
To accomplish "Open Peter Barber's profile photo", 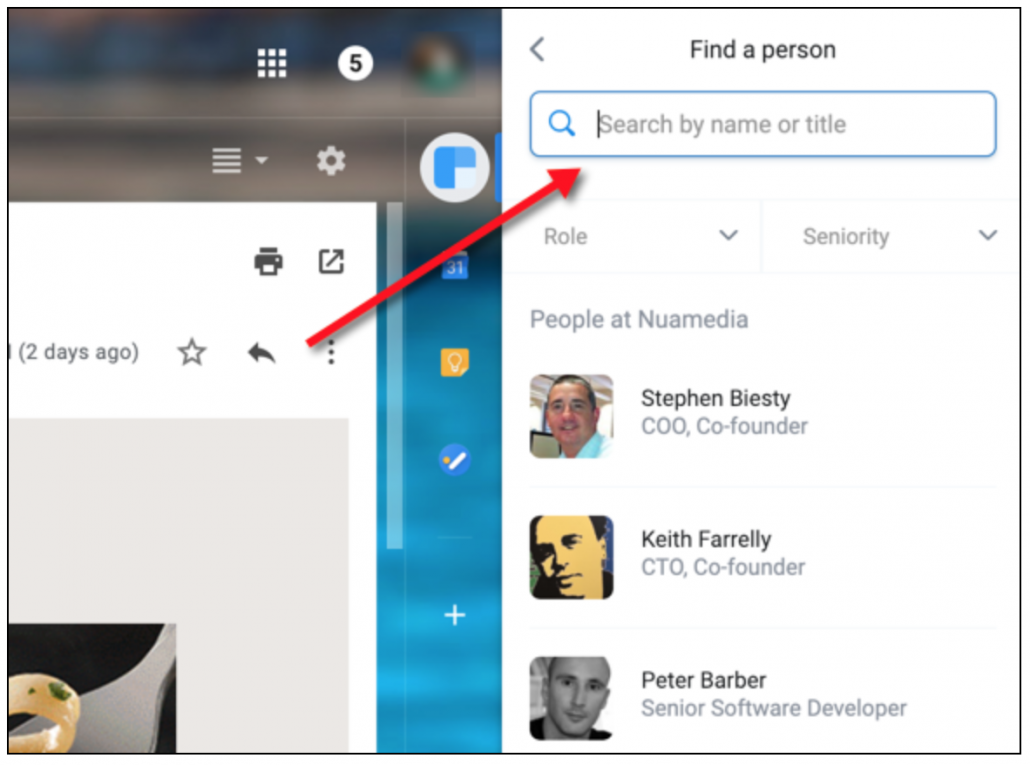I will click(571, 699).
